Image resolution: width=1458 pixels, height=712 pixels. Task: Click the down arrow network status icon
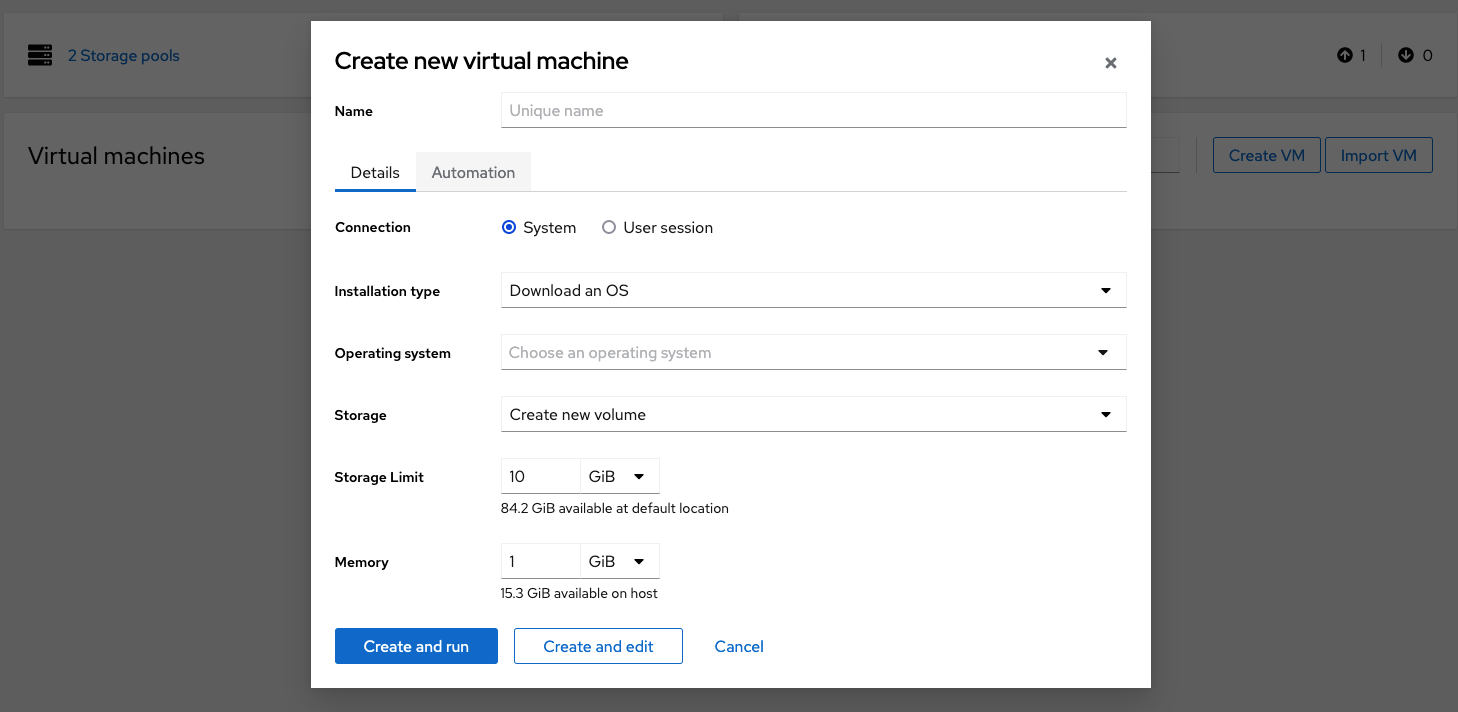point(1406,55)
